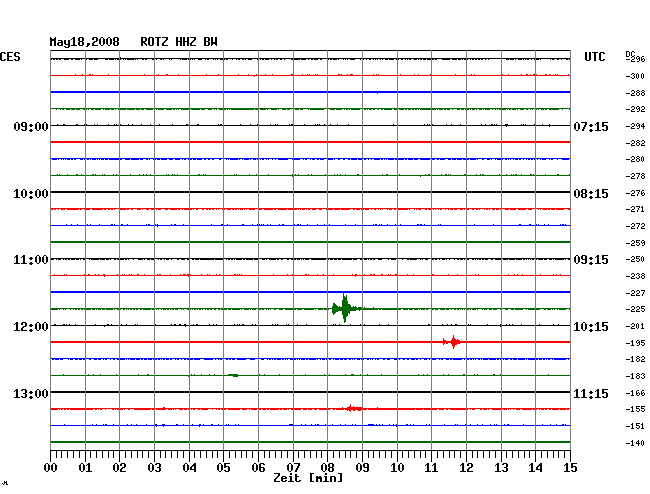Click the 06 minute axis label

pyautogui.click(x=258, y=467)
